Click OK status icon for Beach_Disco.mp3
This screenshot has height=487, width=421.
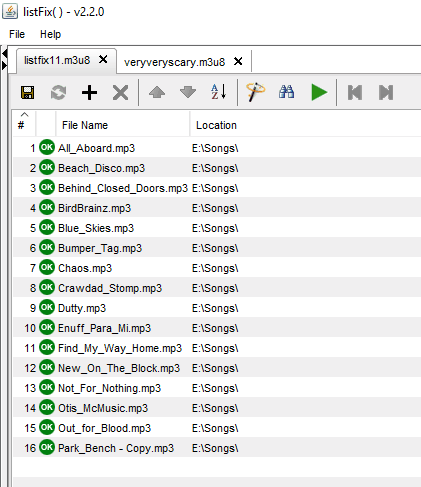click(x=47, y=167)
